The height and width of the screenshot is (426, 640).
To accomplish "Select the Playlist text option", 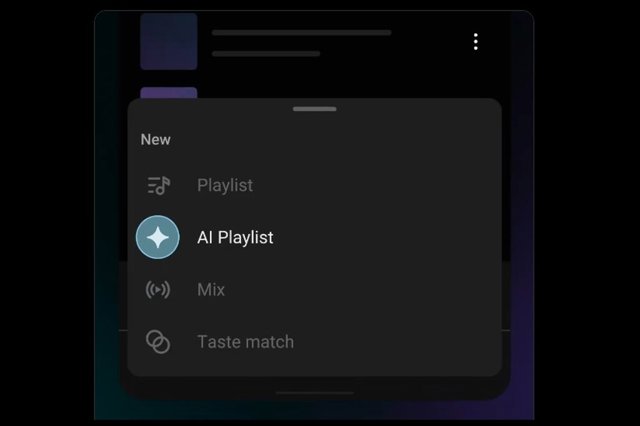I will (225, 185).
